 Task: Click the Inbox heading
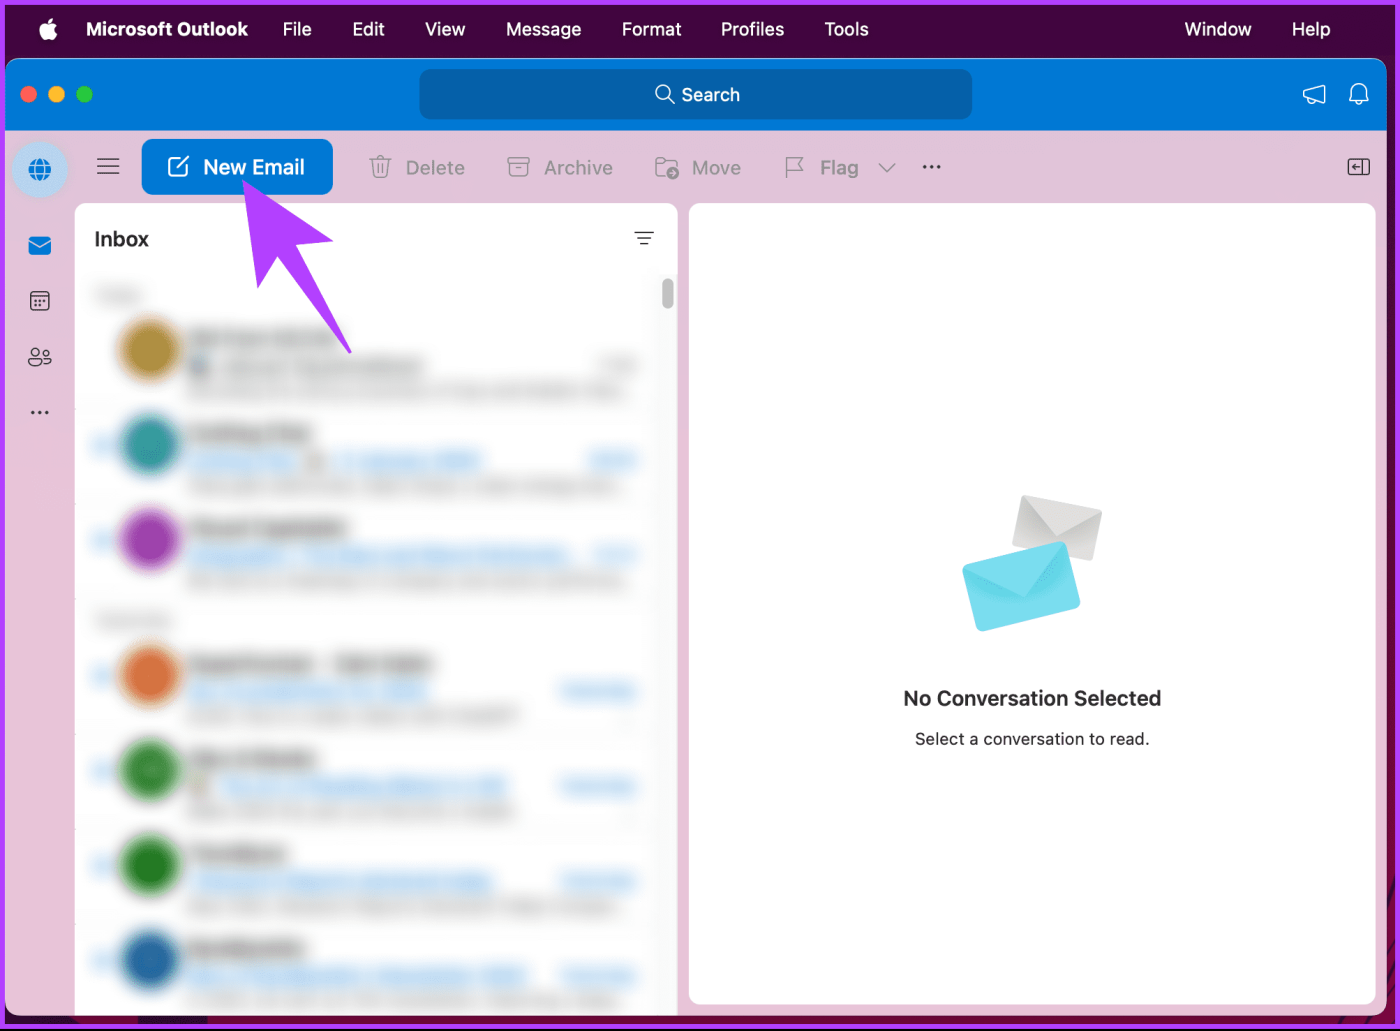[121, 239]
